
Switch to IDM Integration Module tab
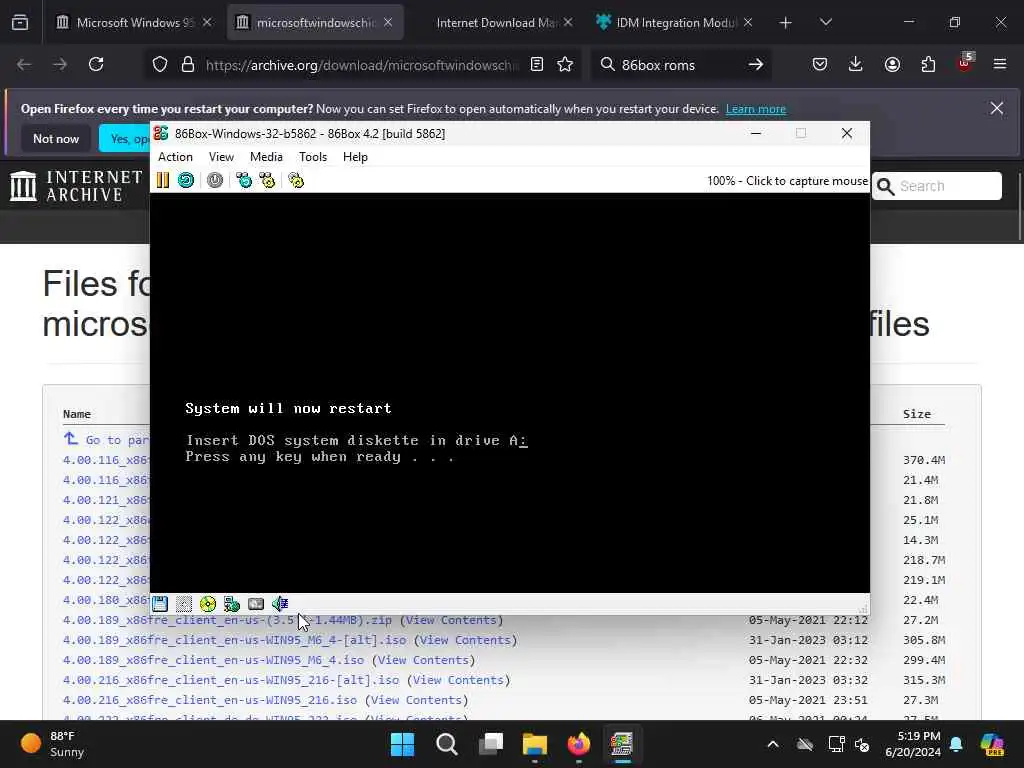click(675, 22)
